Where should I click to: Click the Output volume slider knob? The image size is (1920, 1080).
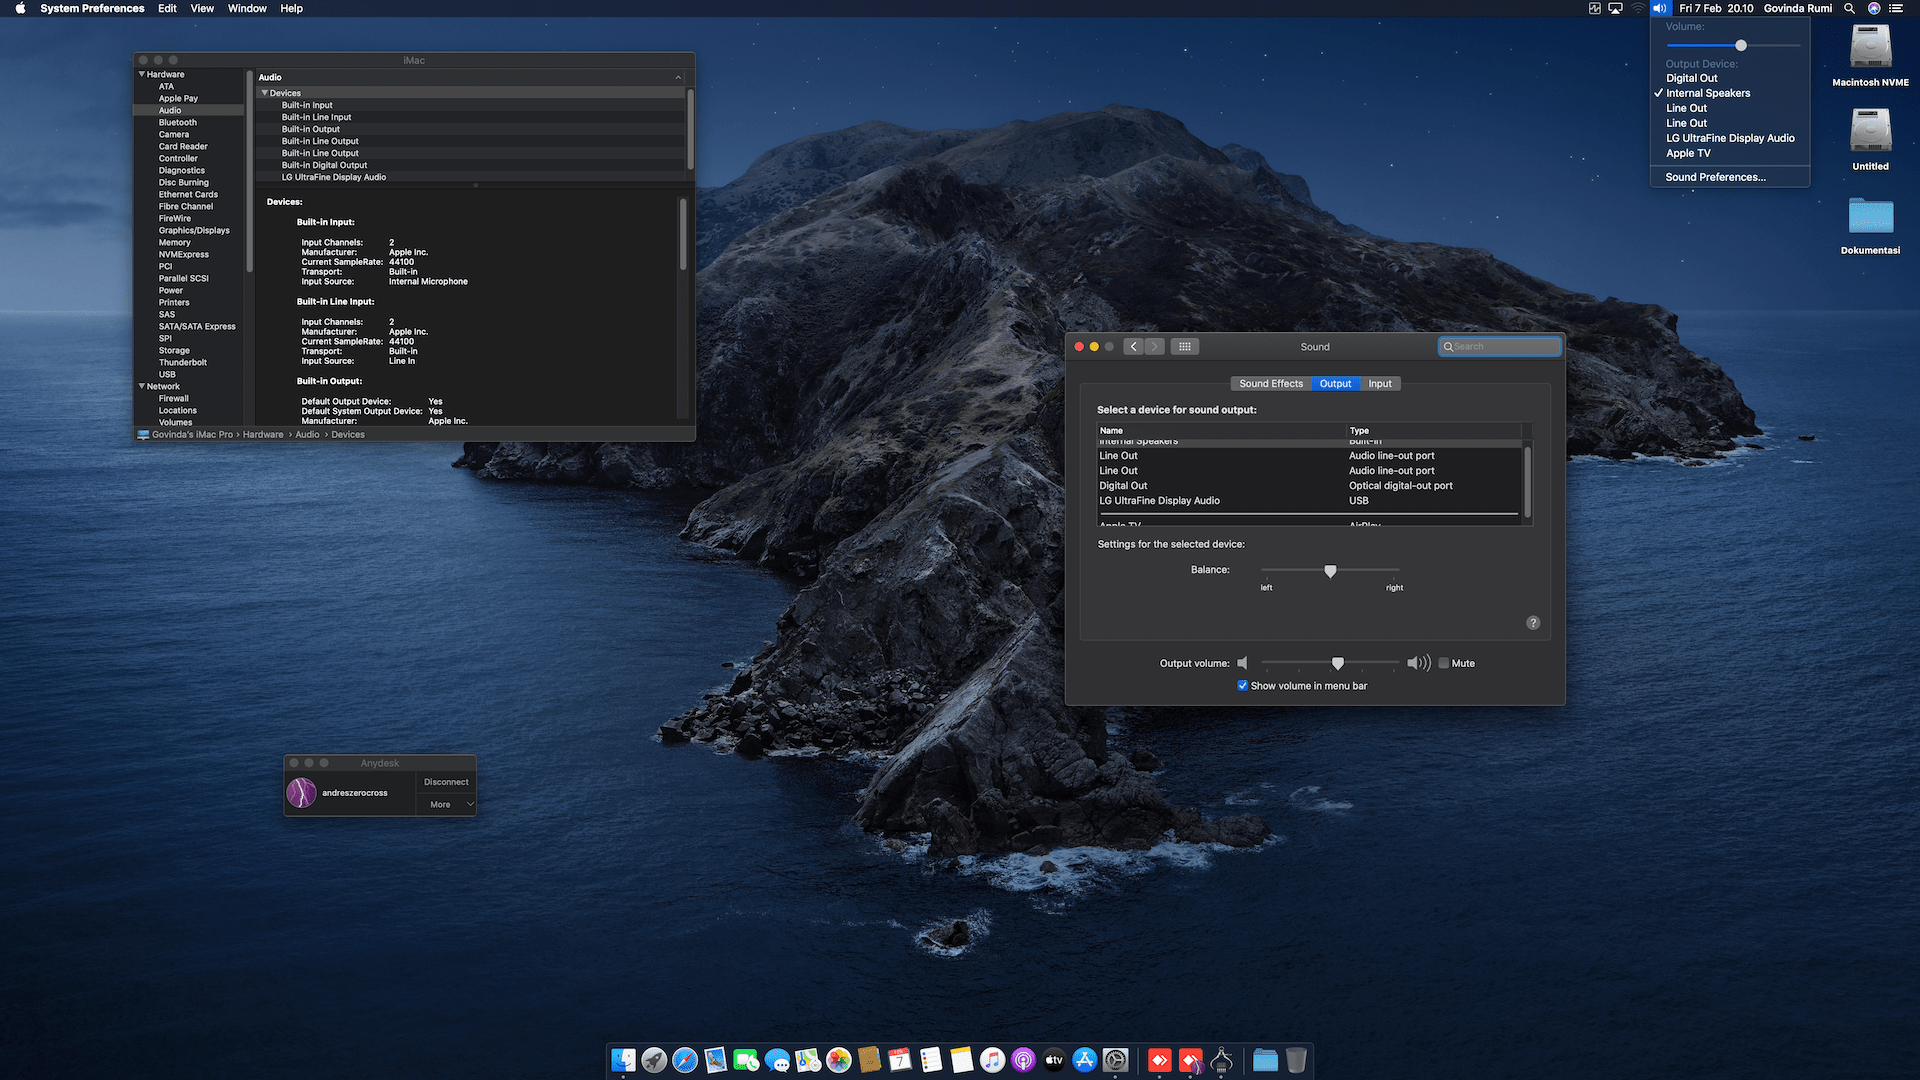click(x=1338, y=663)
